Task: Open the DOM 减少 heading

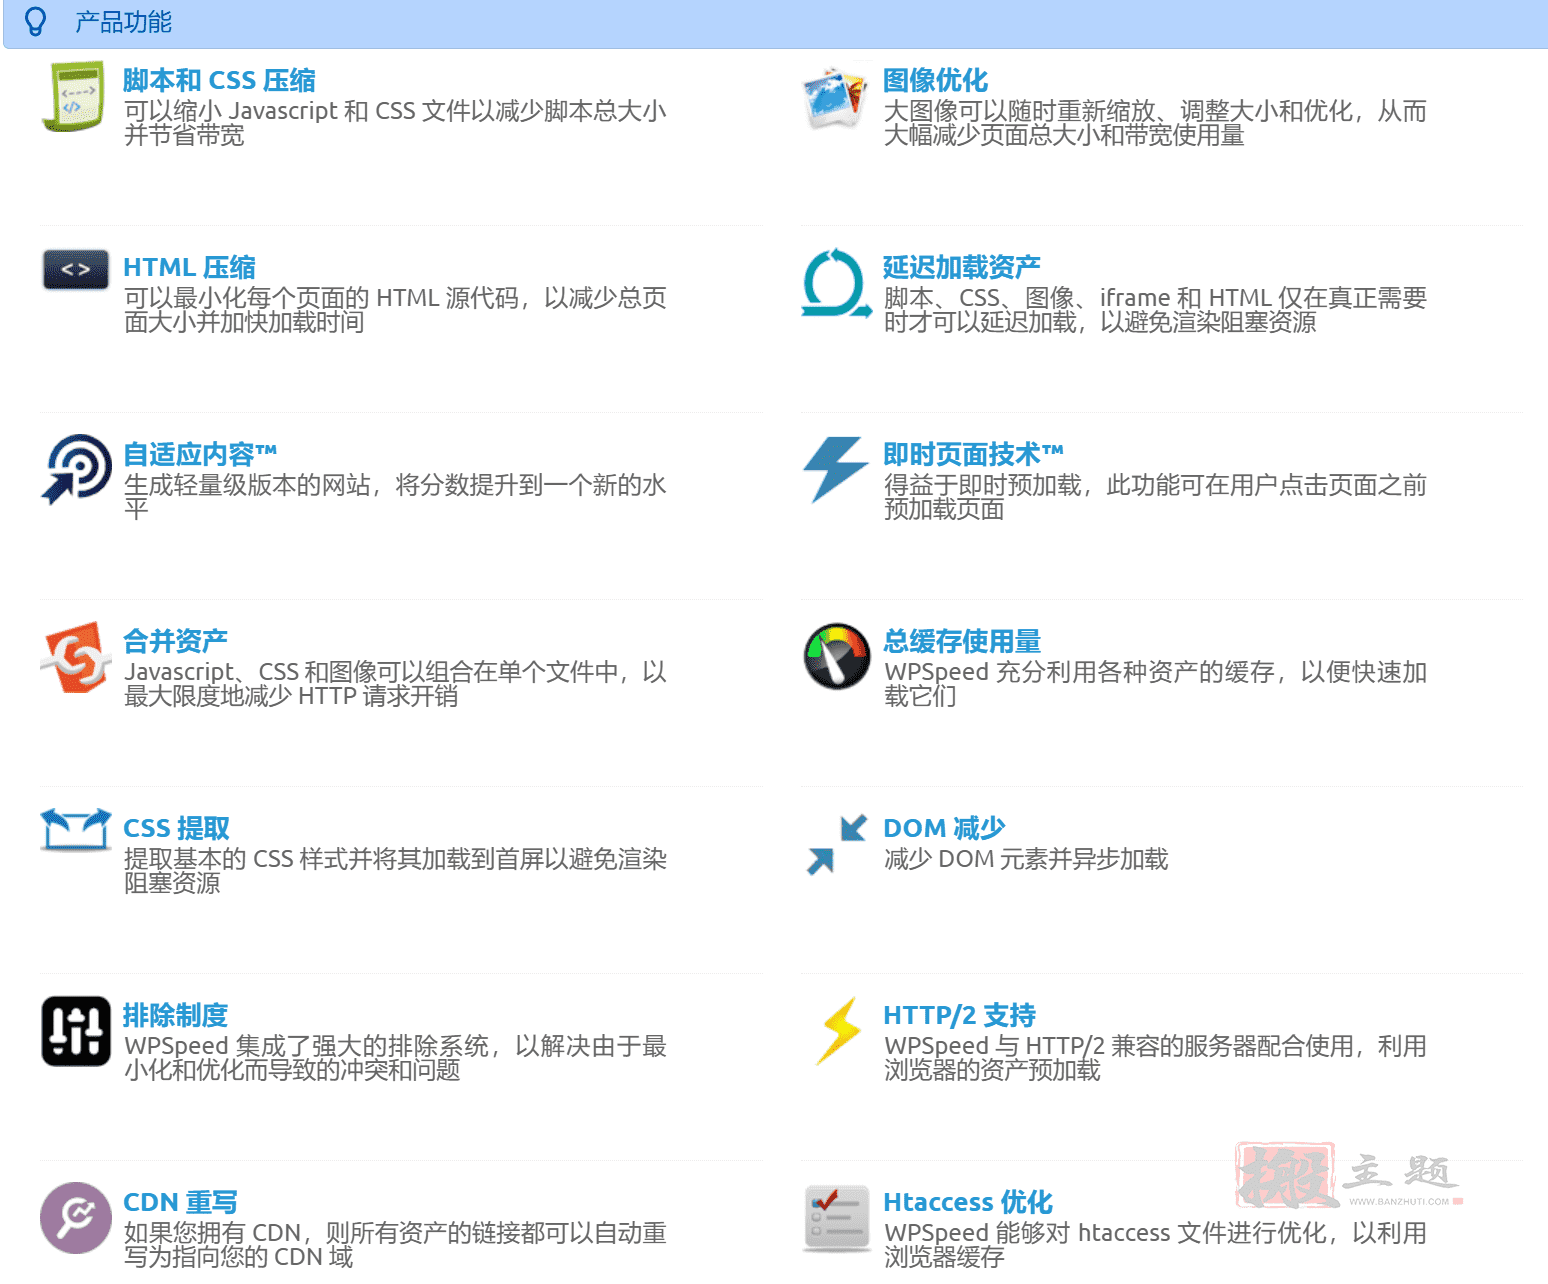Action: click(944, 828)
